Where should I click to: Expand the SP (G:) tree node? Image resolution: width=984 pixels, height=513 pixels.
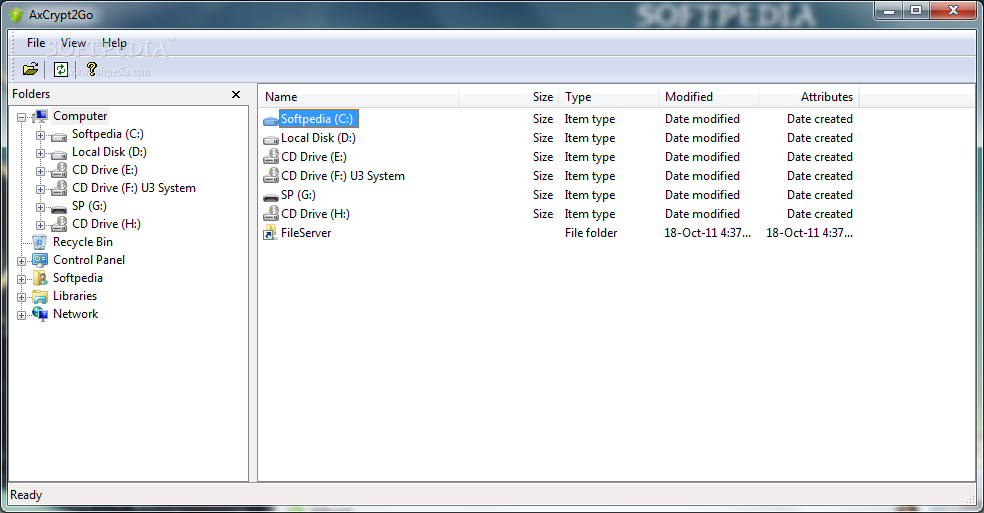(40, 208)
